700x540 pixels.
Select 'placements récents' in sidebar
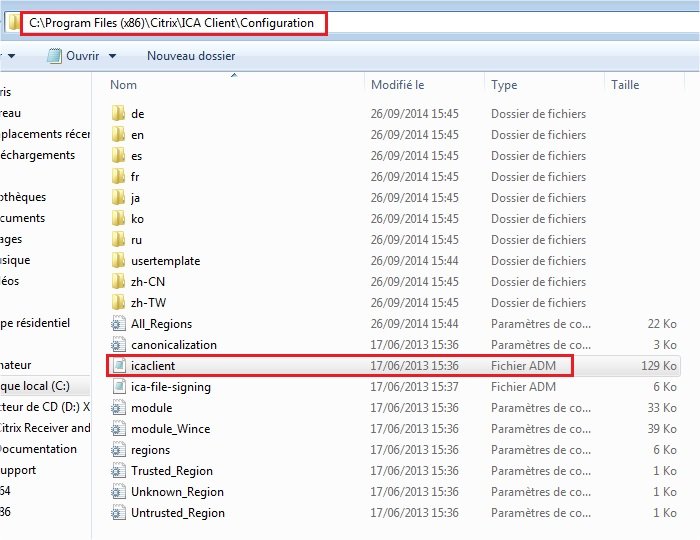click(45, 134)
